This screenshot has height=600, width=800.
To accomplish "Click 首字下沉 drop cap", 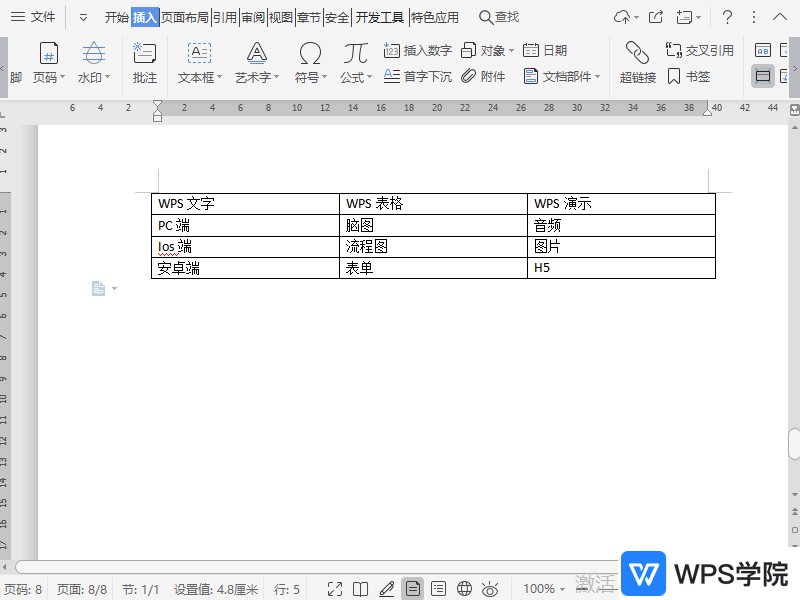I will point(418,77).
